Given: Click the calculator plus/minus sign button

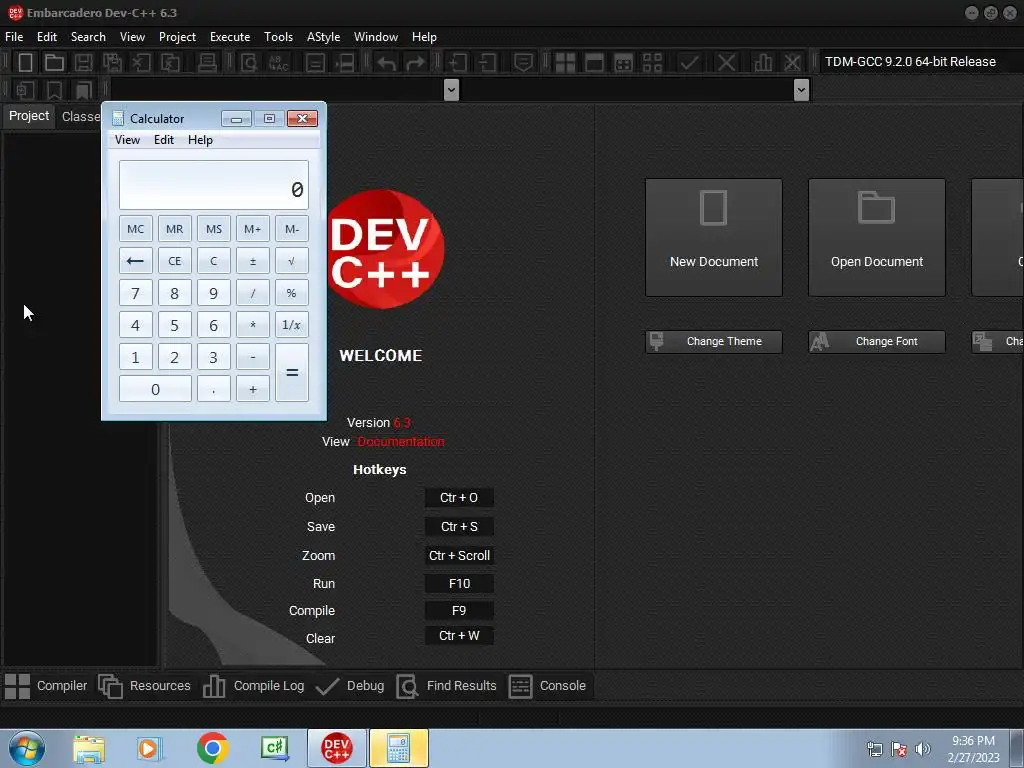Looking at the screenshot, I should click(x=253, y=261).
